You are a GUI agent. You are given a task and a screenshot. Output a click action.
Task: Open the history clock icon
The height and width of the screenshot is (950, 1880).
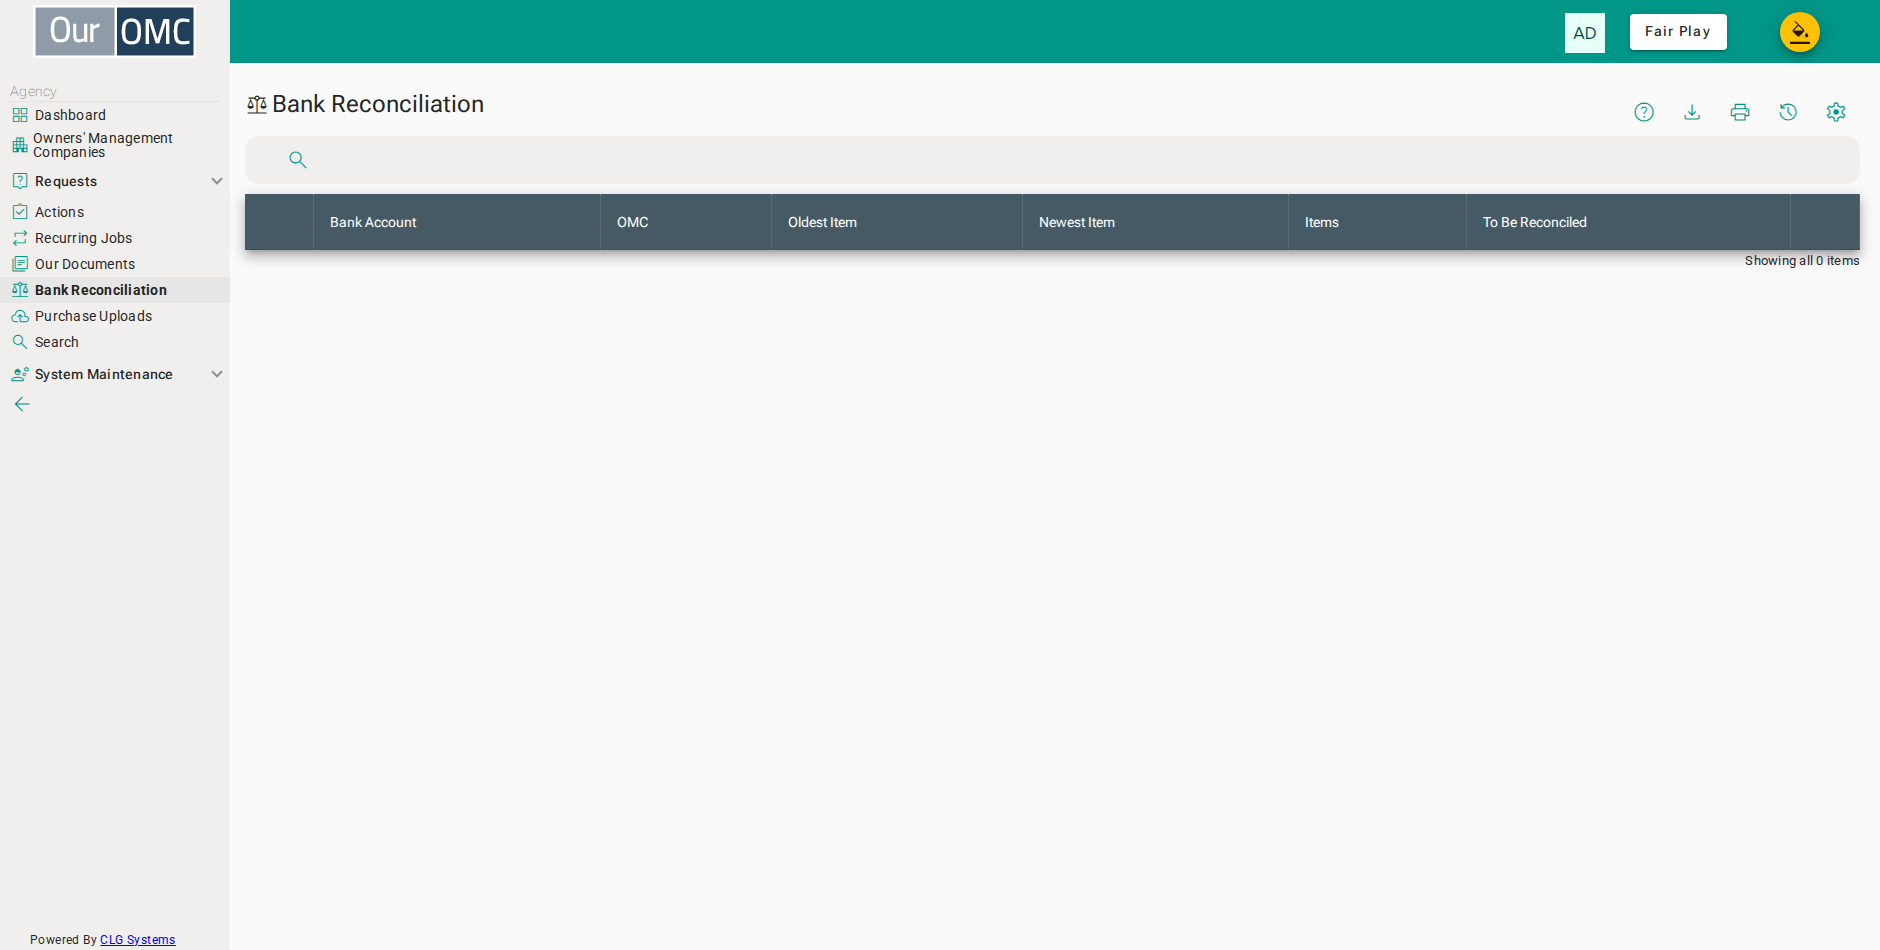coord(1788,112)
